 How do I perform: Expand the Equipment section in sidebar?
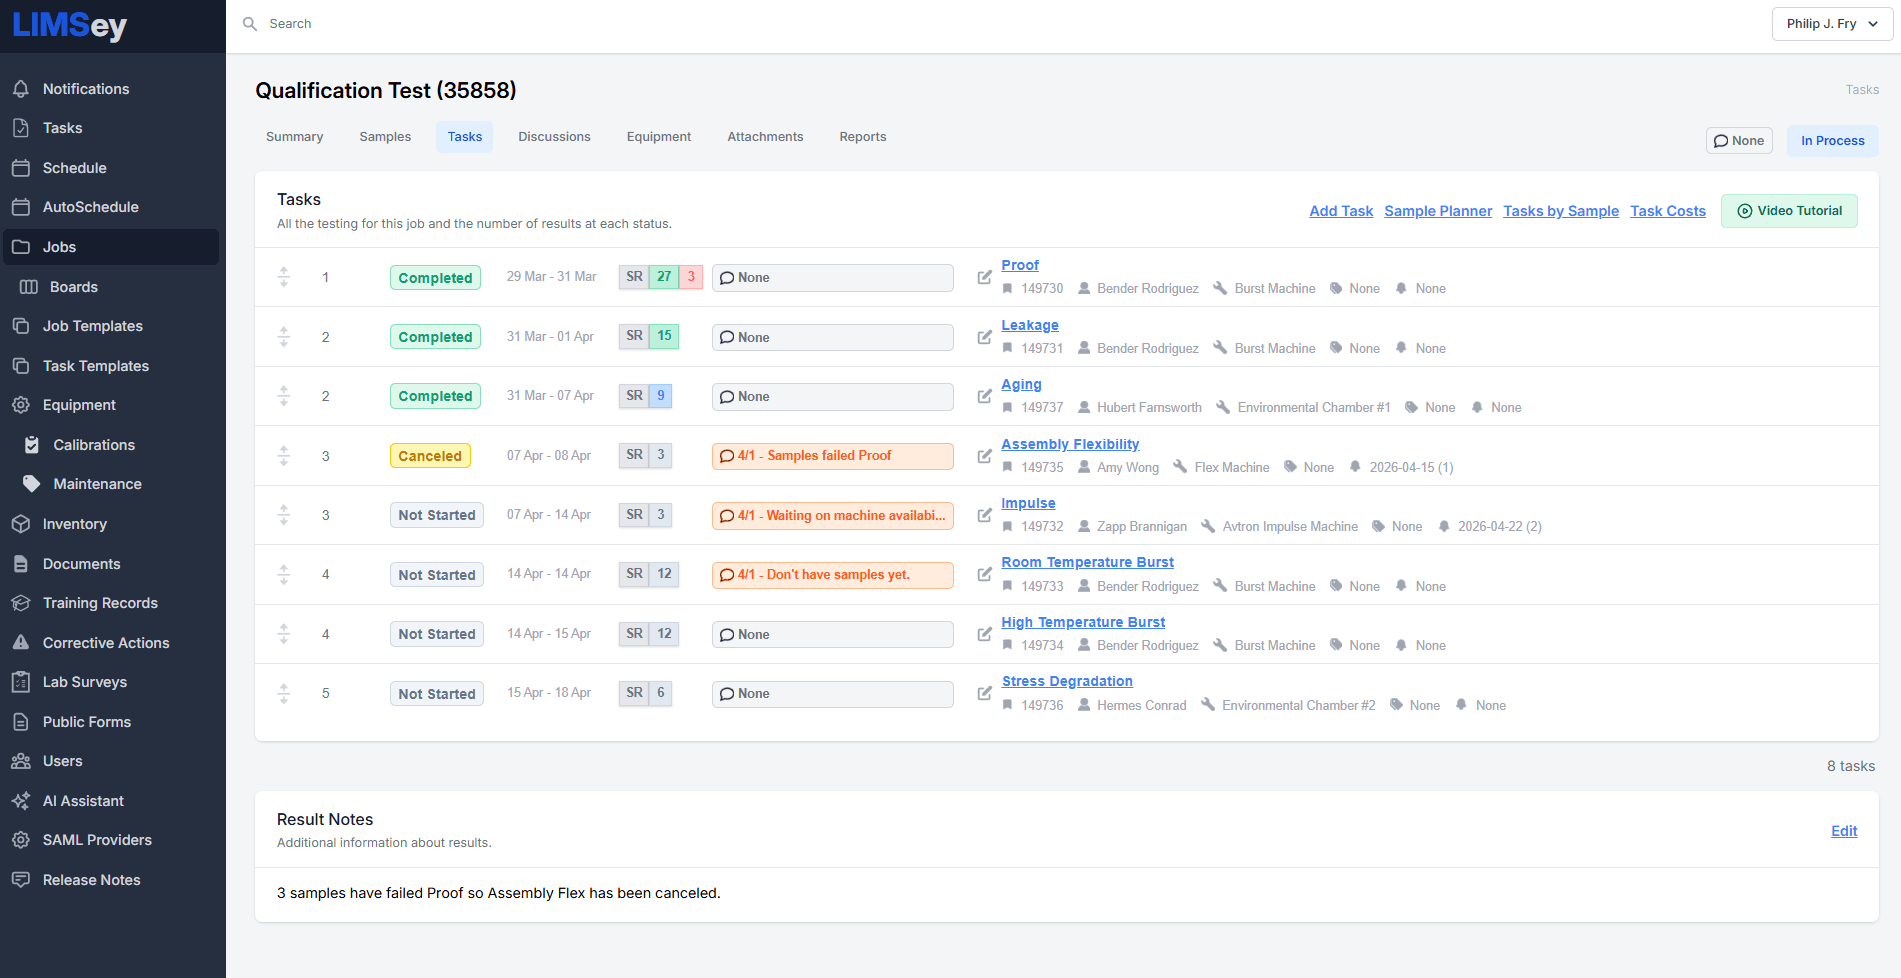[79, 405]
